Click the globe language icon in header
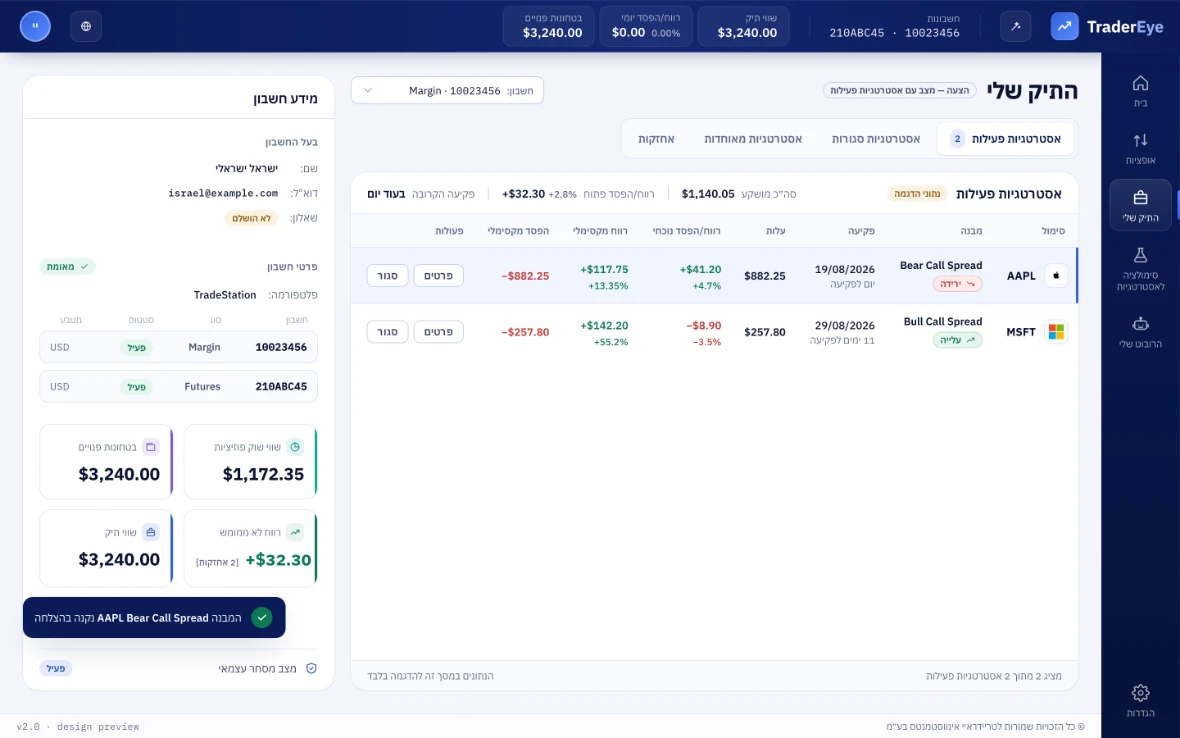The height and width of the screenshot is (738, 1180). click(86, 26)
